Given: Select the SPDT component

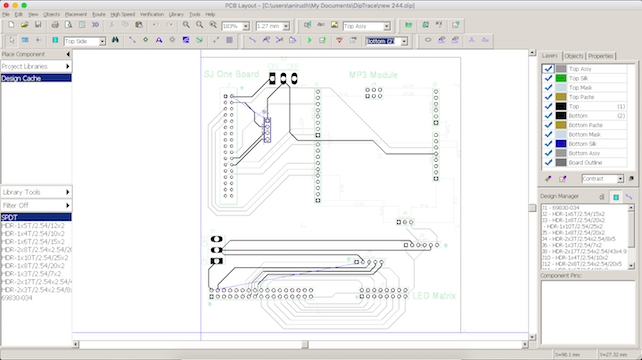Looking at the screenshot, I should 36,217.
